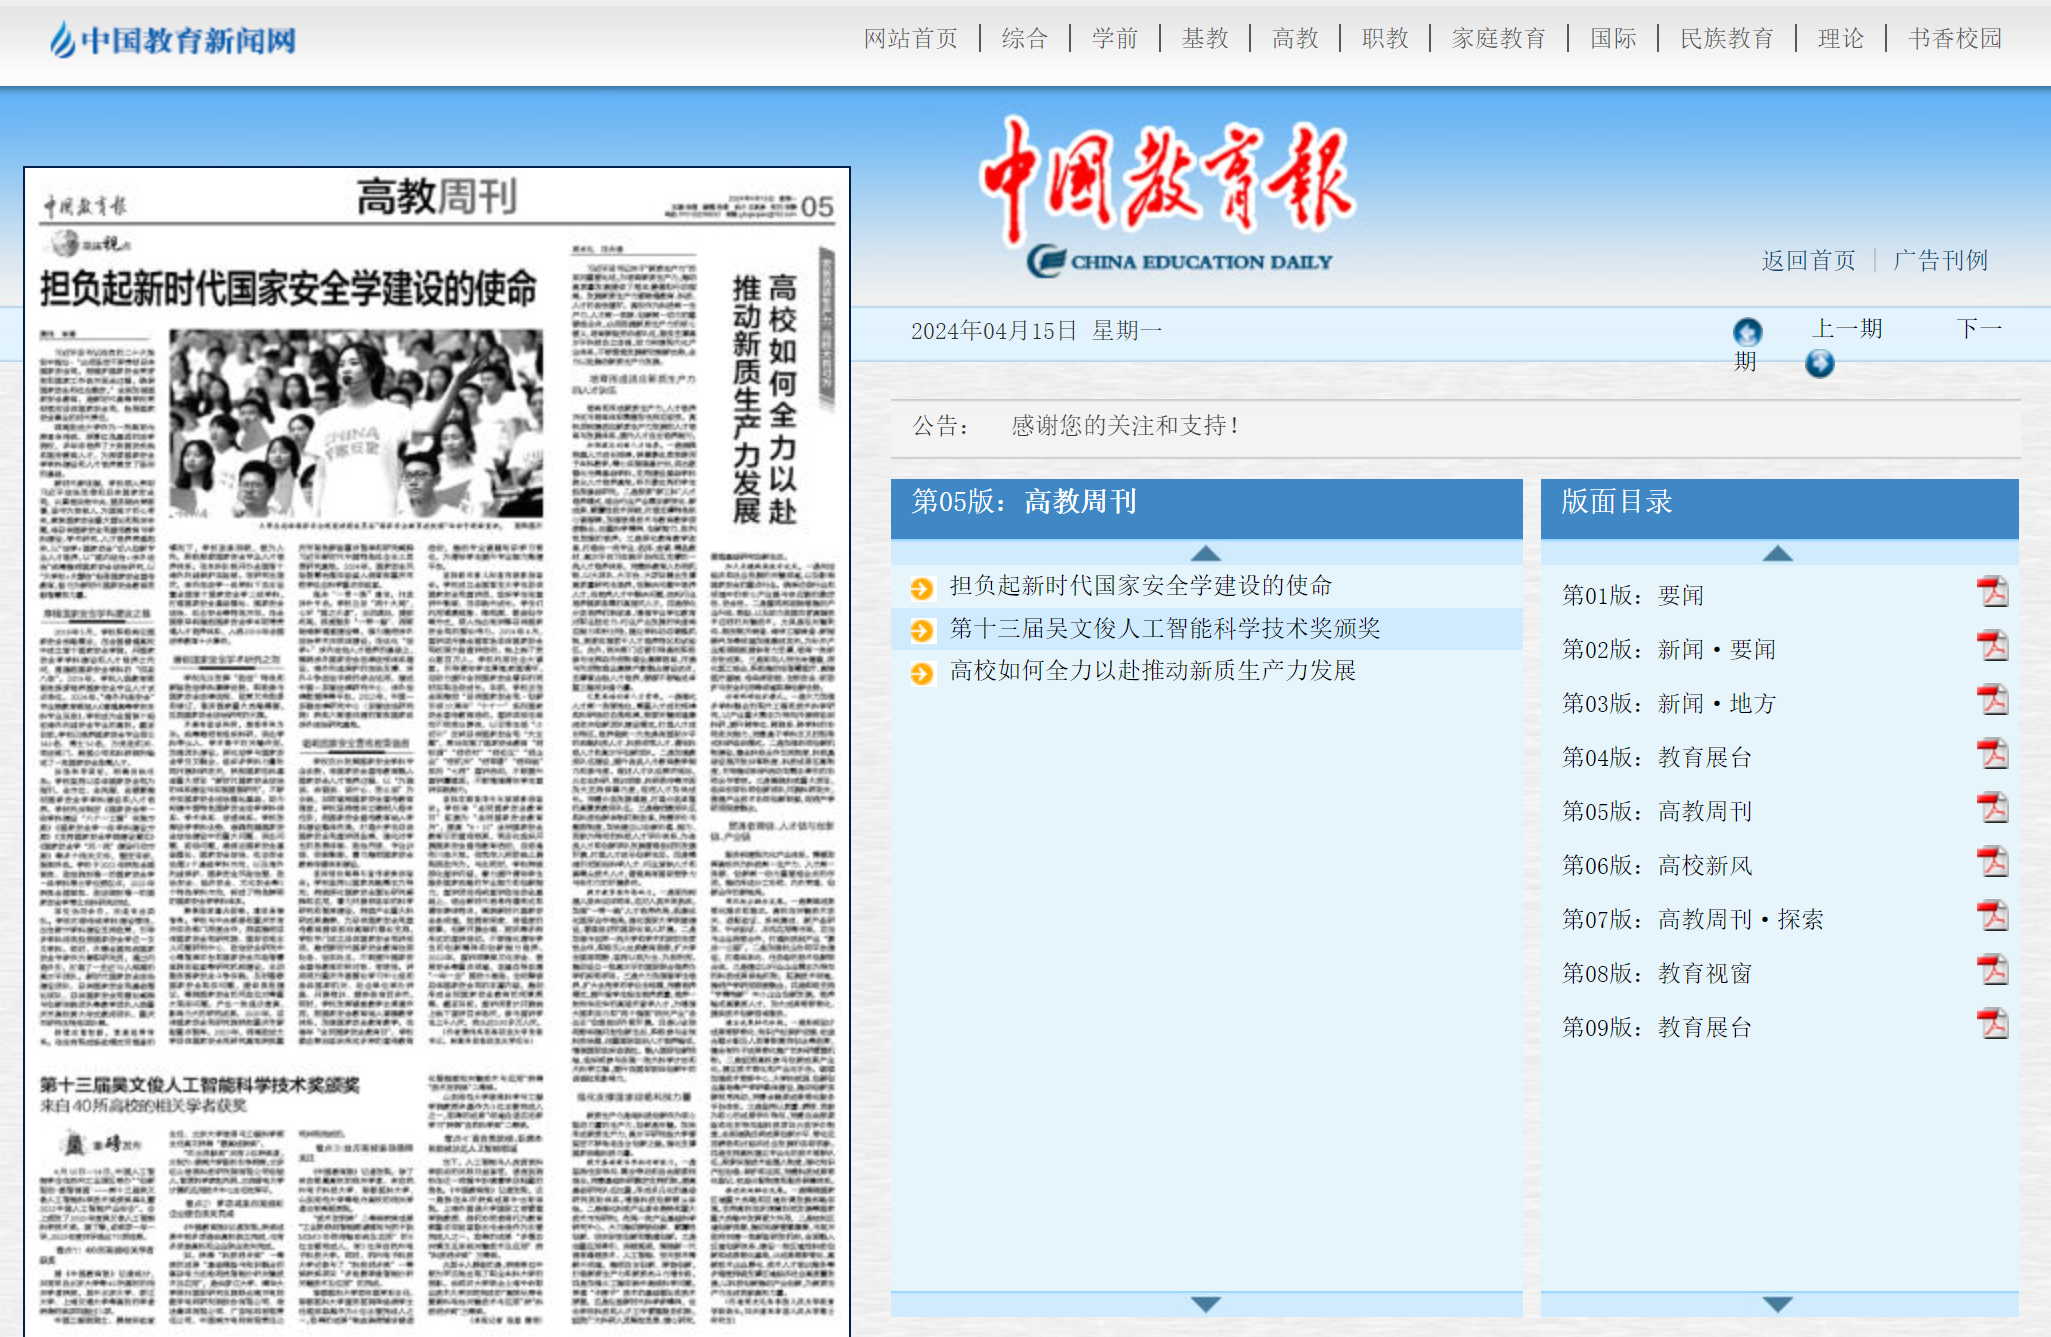This screenshot has height=1337, width=2051.
Task: Open 高教 navigation item
Action: point(1295,39)
